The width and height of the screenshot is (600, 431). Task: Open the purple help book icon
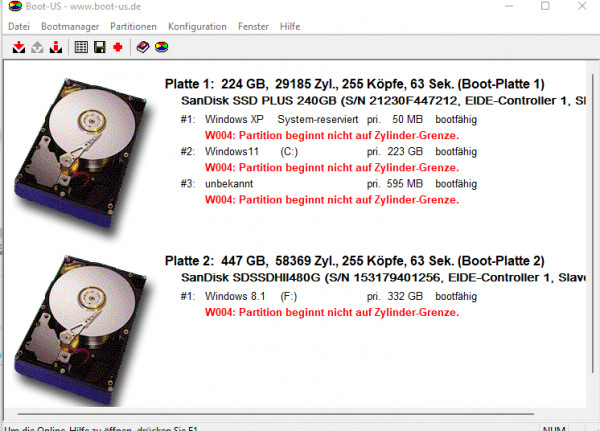(143, 47)
